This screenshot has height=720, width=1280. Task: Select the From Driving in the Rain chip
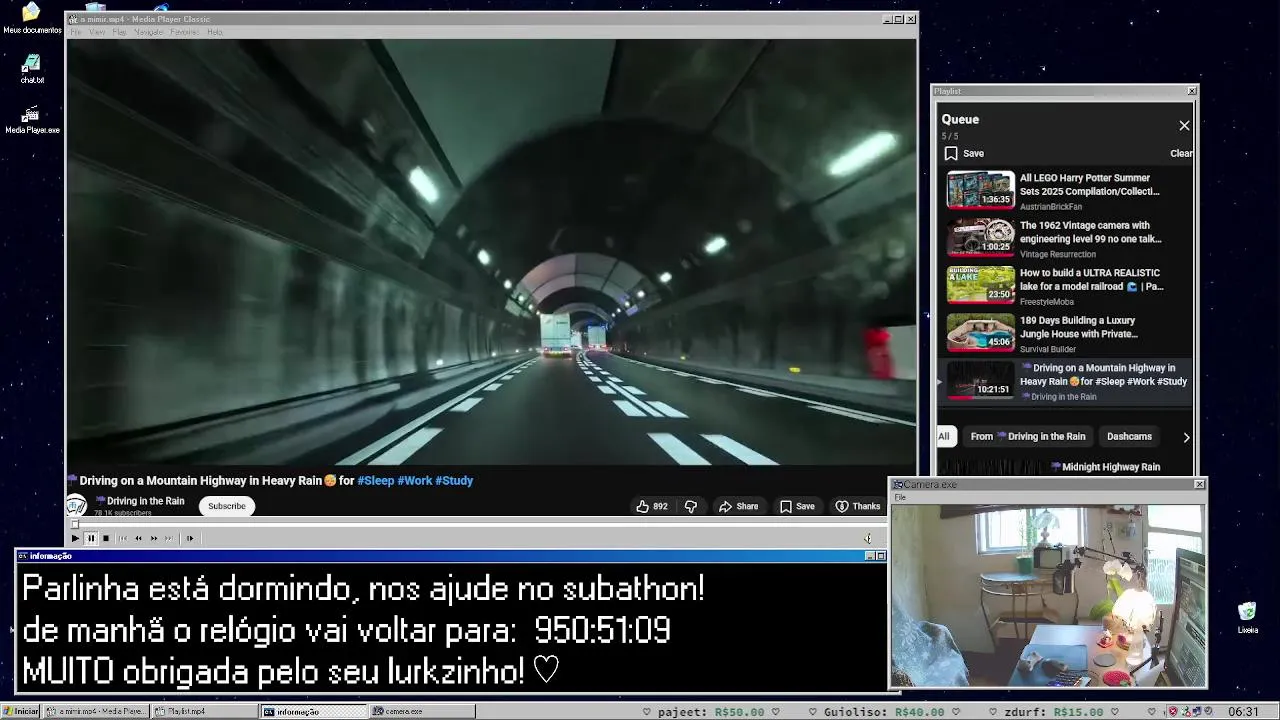coord(1028,436)
